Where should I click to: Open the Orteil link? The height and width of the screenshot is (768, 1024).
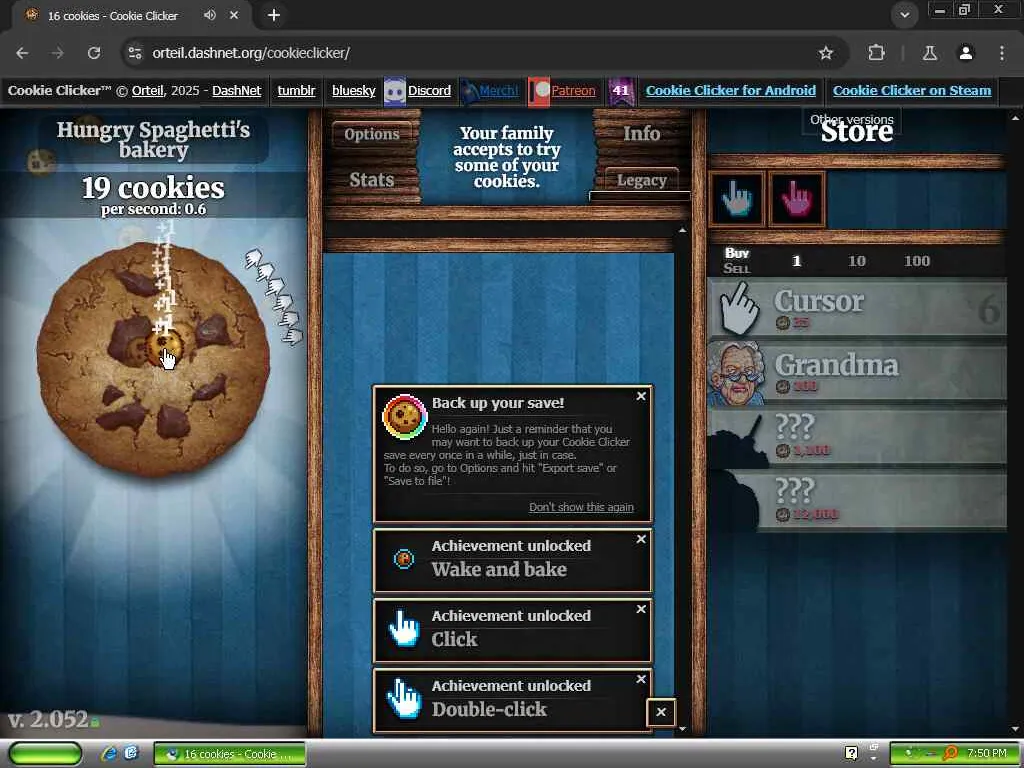point(148,90)
